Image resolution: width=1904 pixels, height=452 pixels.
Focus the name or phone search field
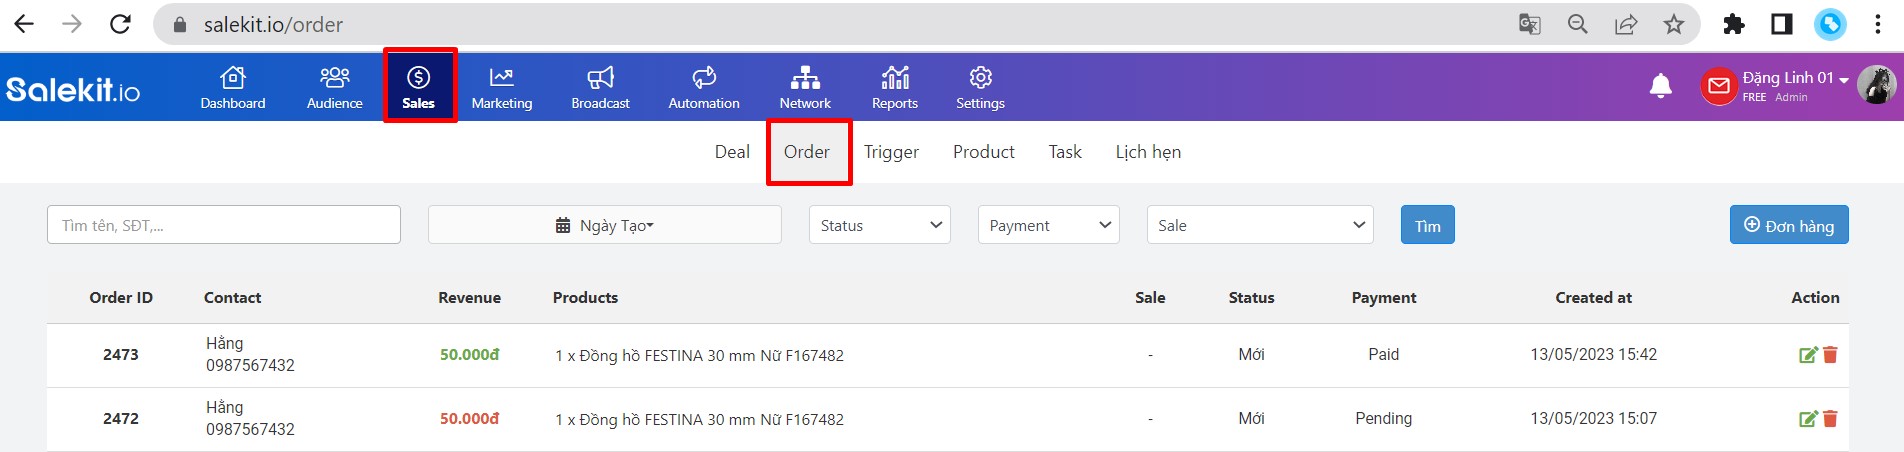click(224, 225)
